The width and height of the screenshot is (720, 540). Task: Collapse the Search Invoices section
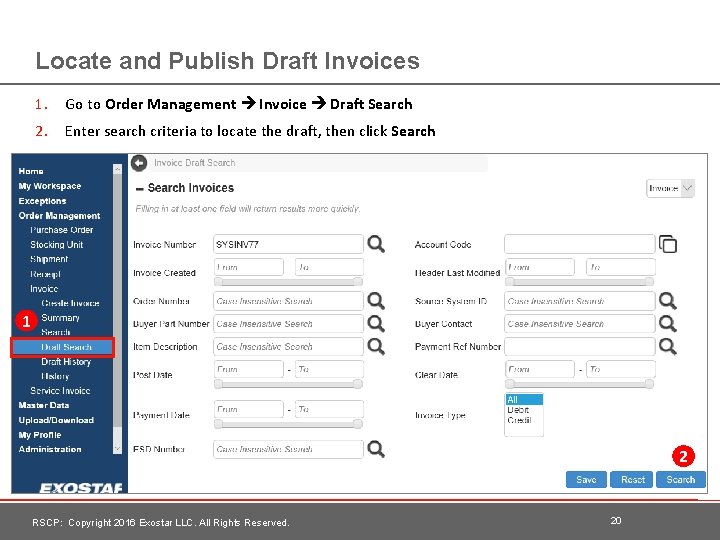coord(140,189)
